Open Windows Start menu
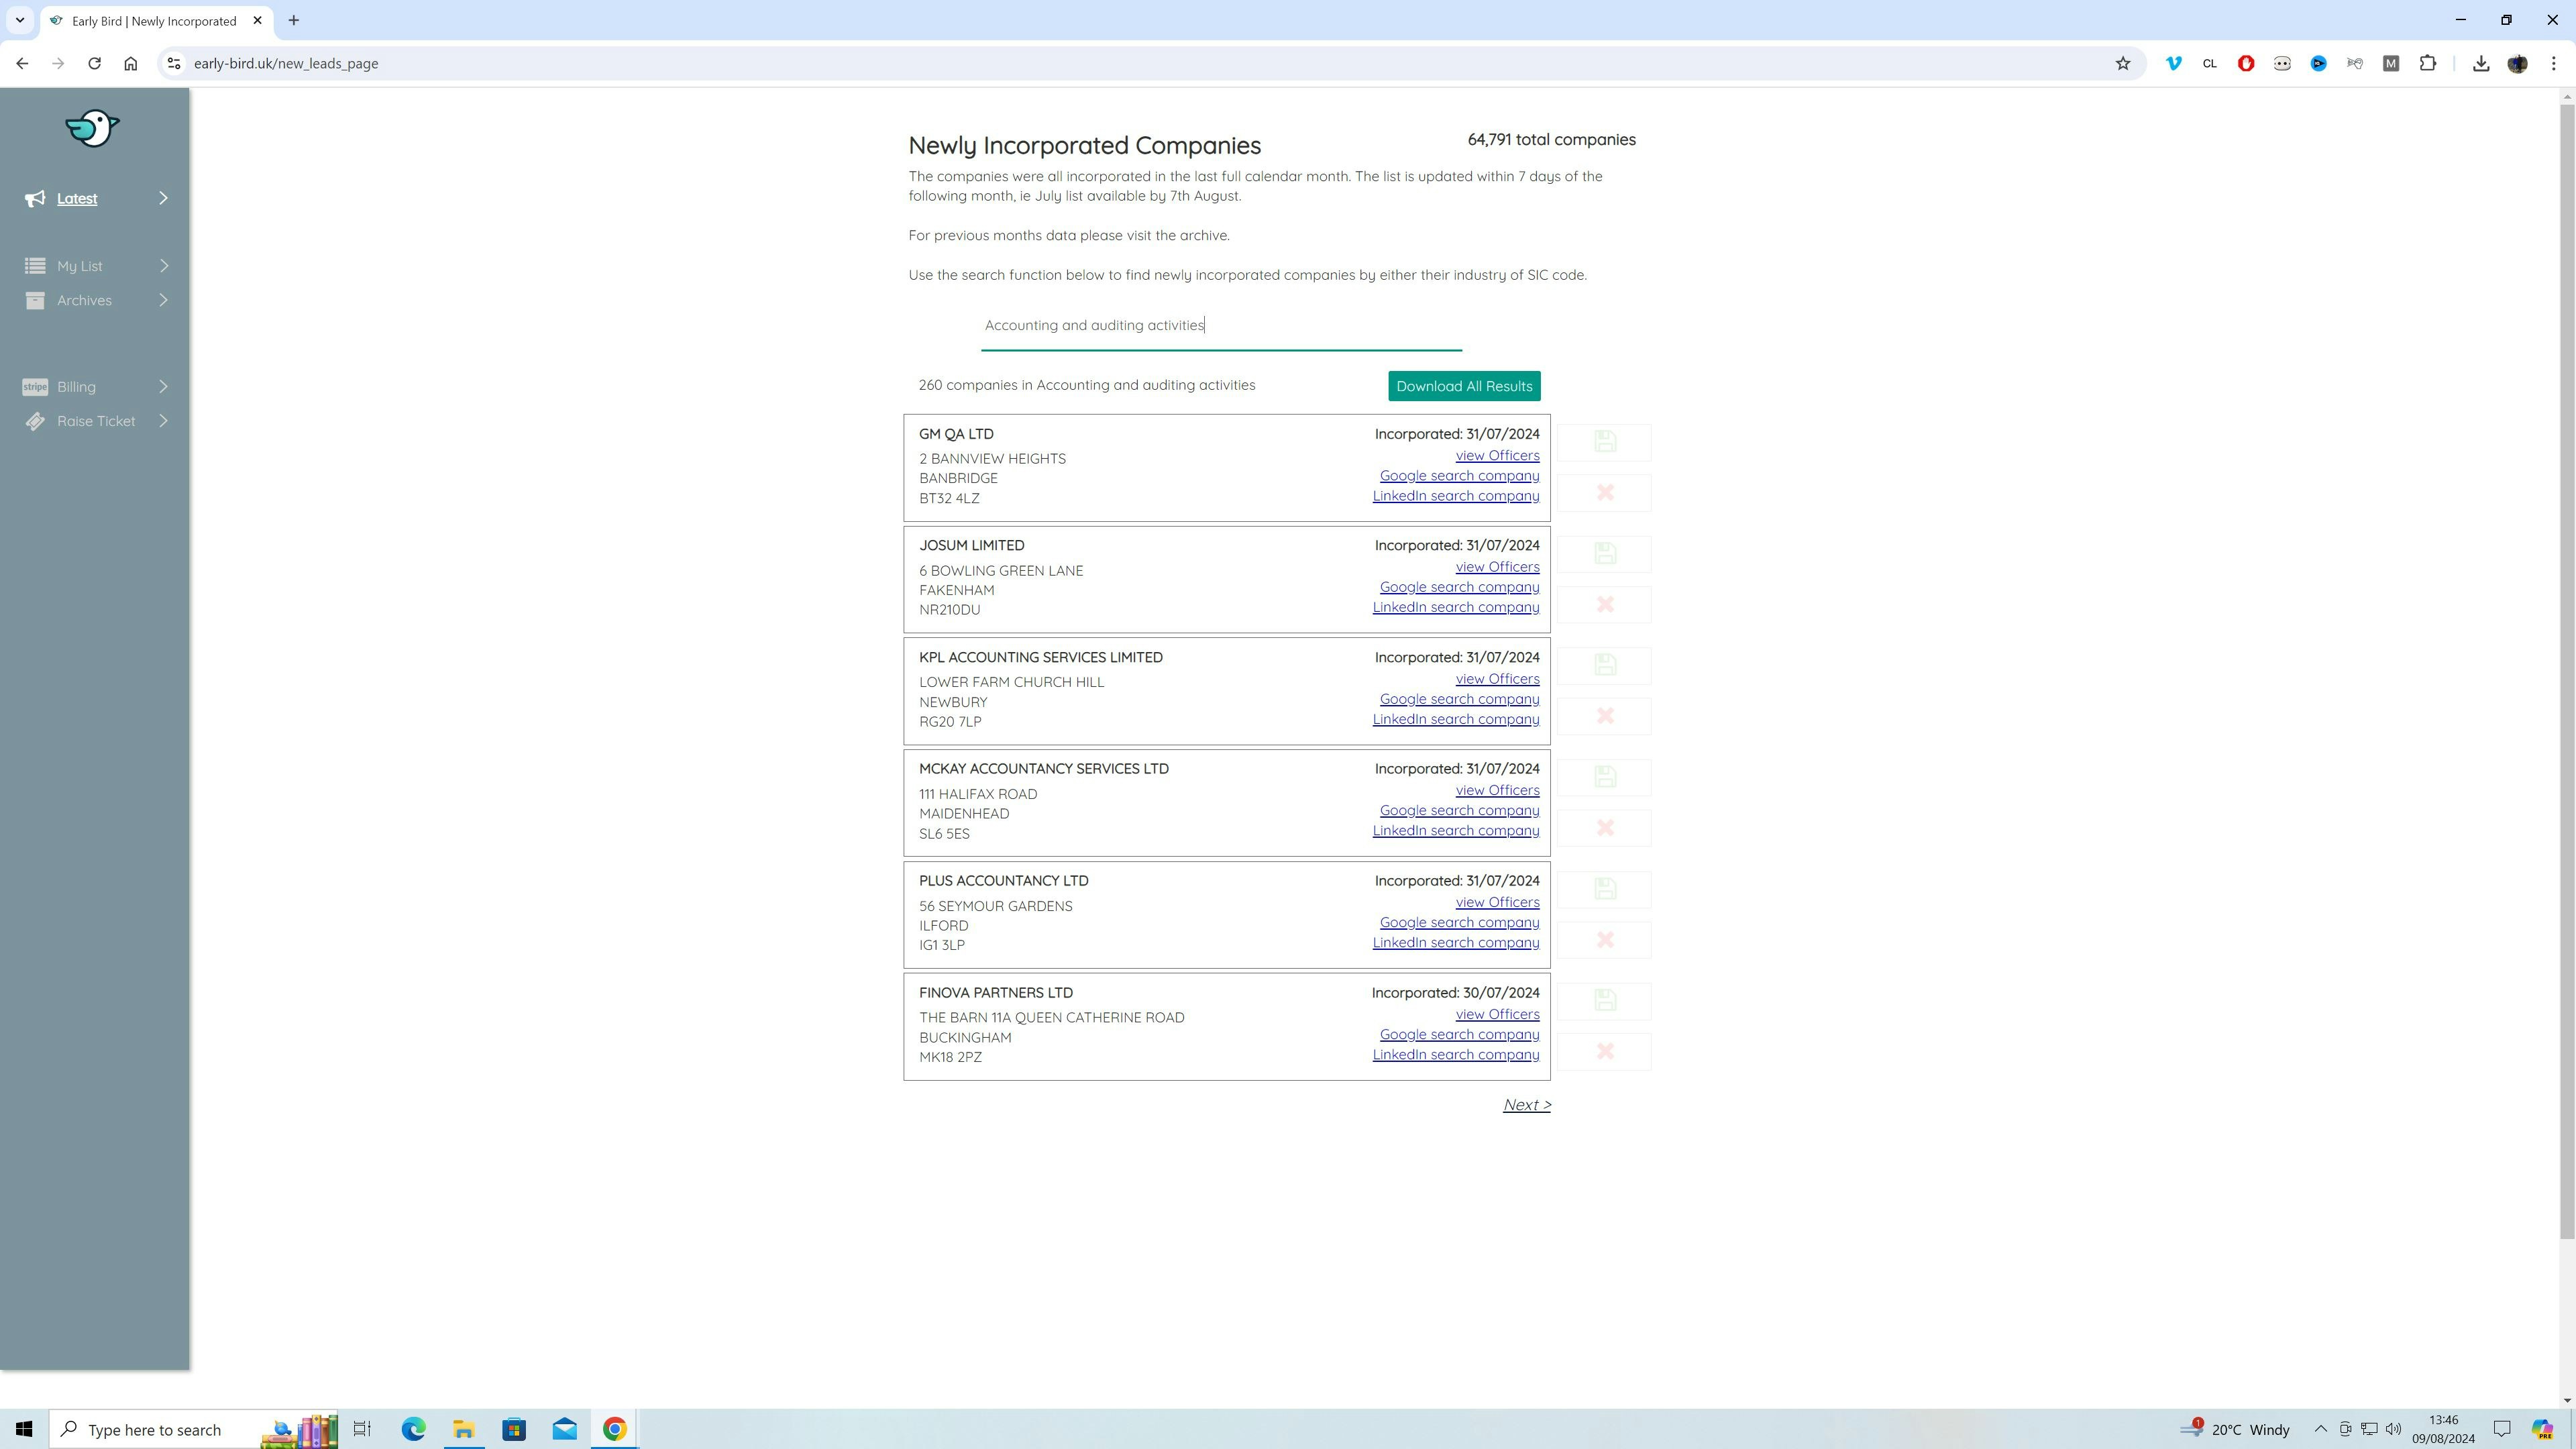The image size is (2576, 1449). pyautogui.click(x=24, y=1429)
